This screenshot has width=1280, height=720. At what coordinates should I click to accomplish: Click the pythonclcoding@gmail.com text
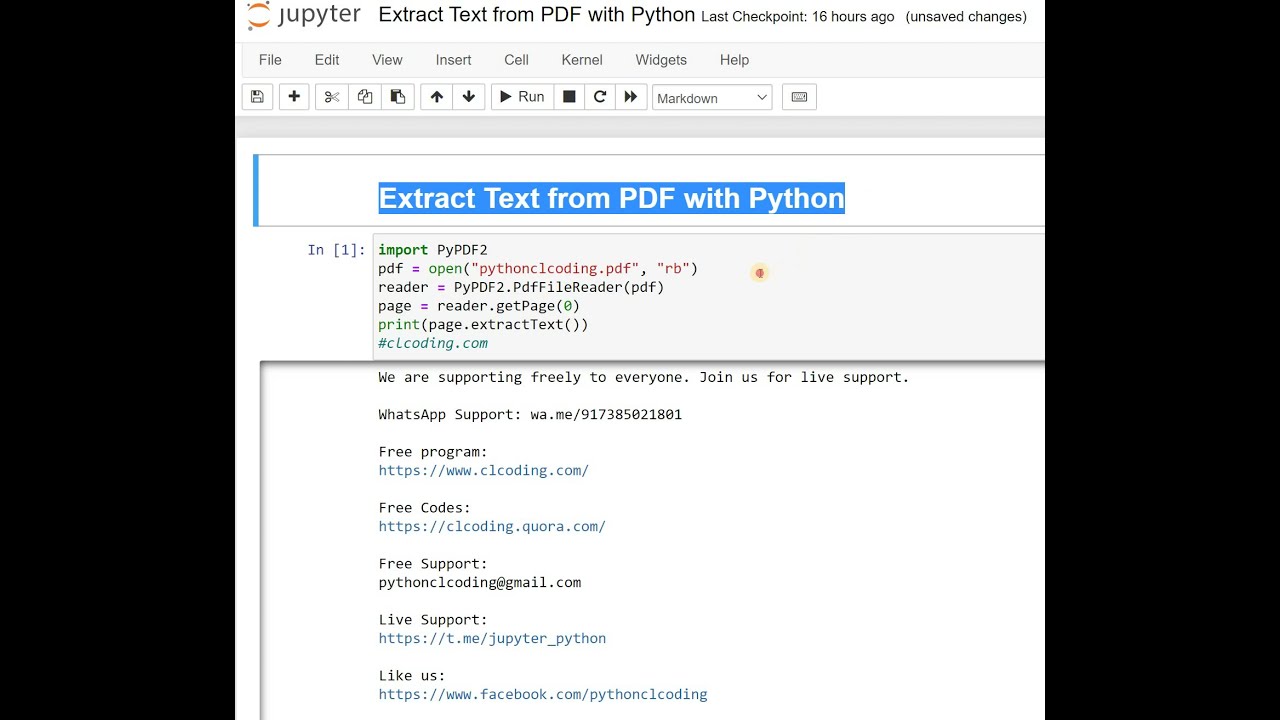point(480,582)
